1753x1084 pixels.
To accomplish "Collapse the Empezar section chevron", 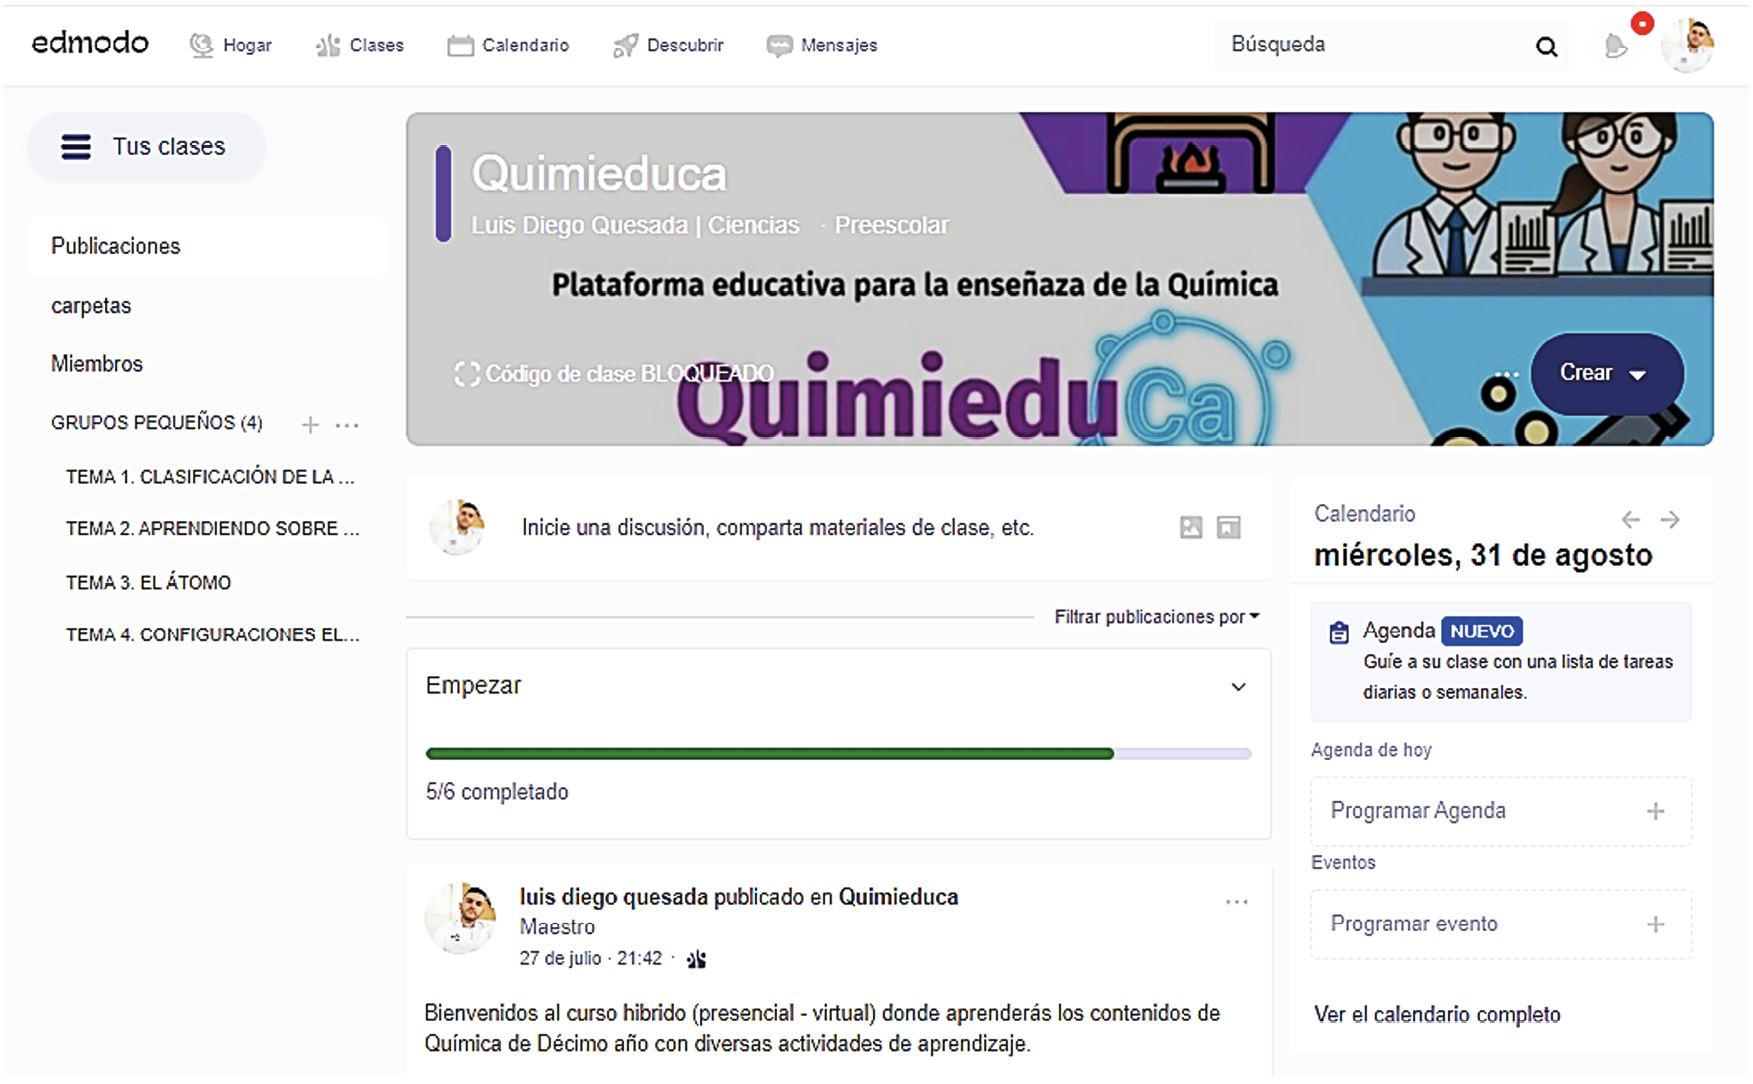I will 1238,687.
